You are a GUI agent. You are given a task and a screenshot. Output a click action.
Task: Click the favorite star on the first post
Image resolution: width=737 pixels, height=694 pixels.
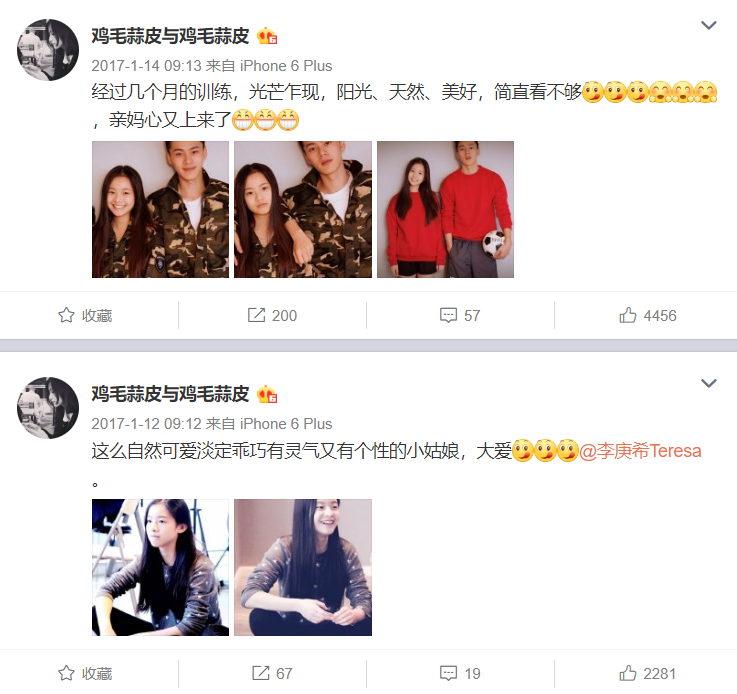(66, 315)
